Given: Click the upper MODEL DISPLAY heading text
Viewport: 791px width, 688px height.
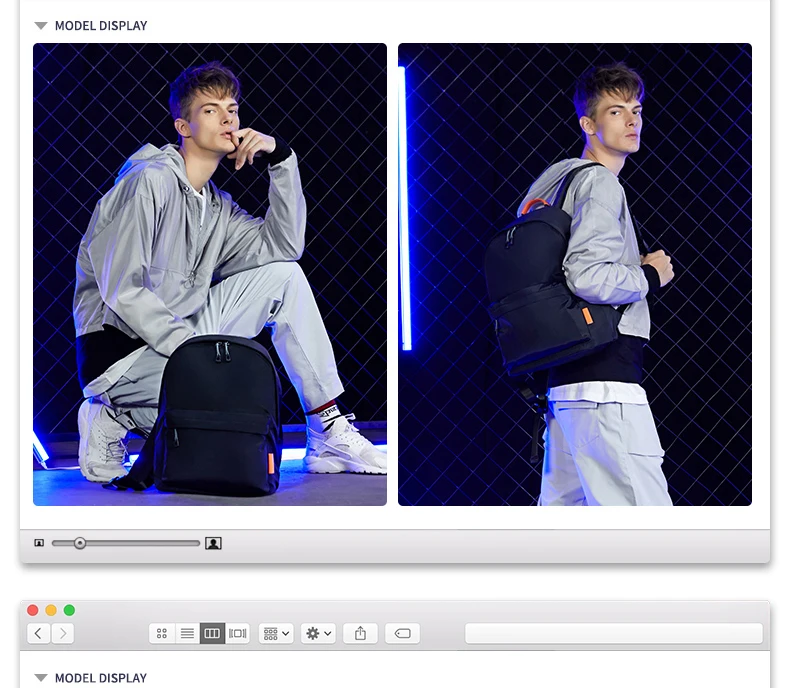Looking at the screenshot, I should [101, 26].
